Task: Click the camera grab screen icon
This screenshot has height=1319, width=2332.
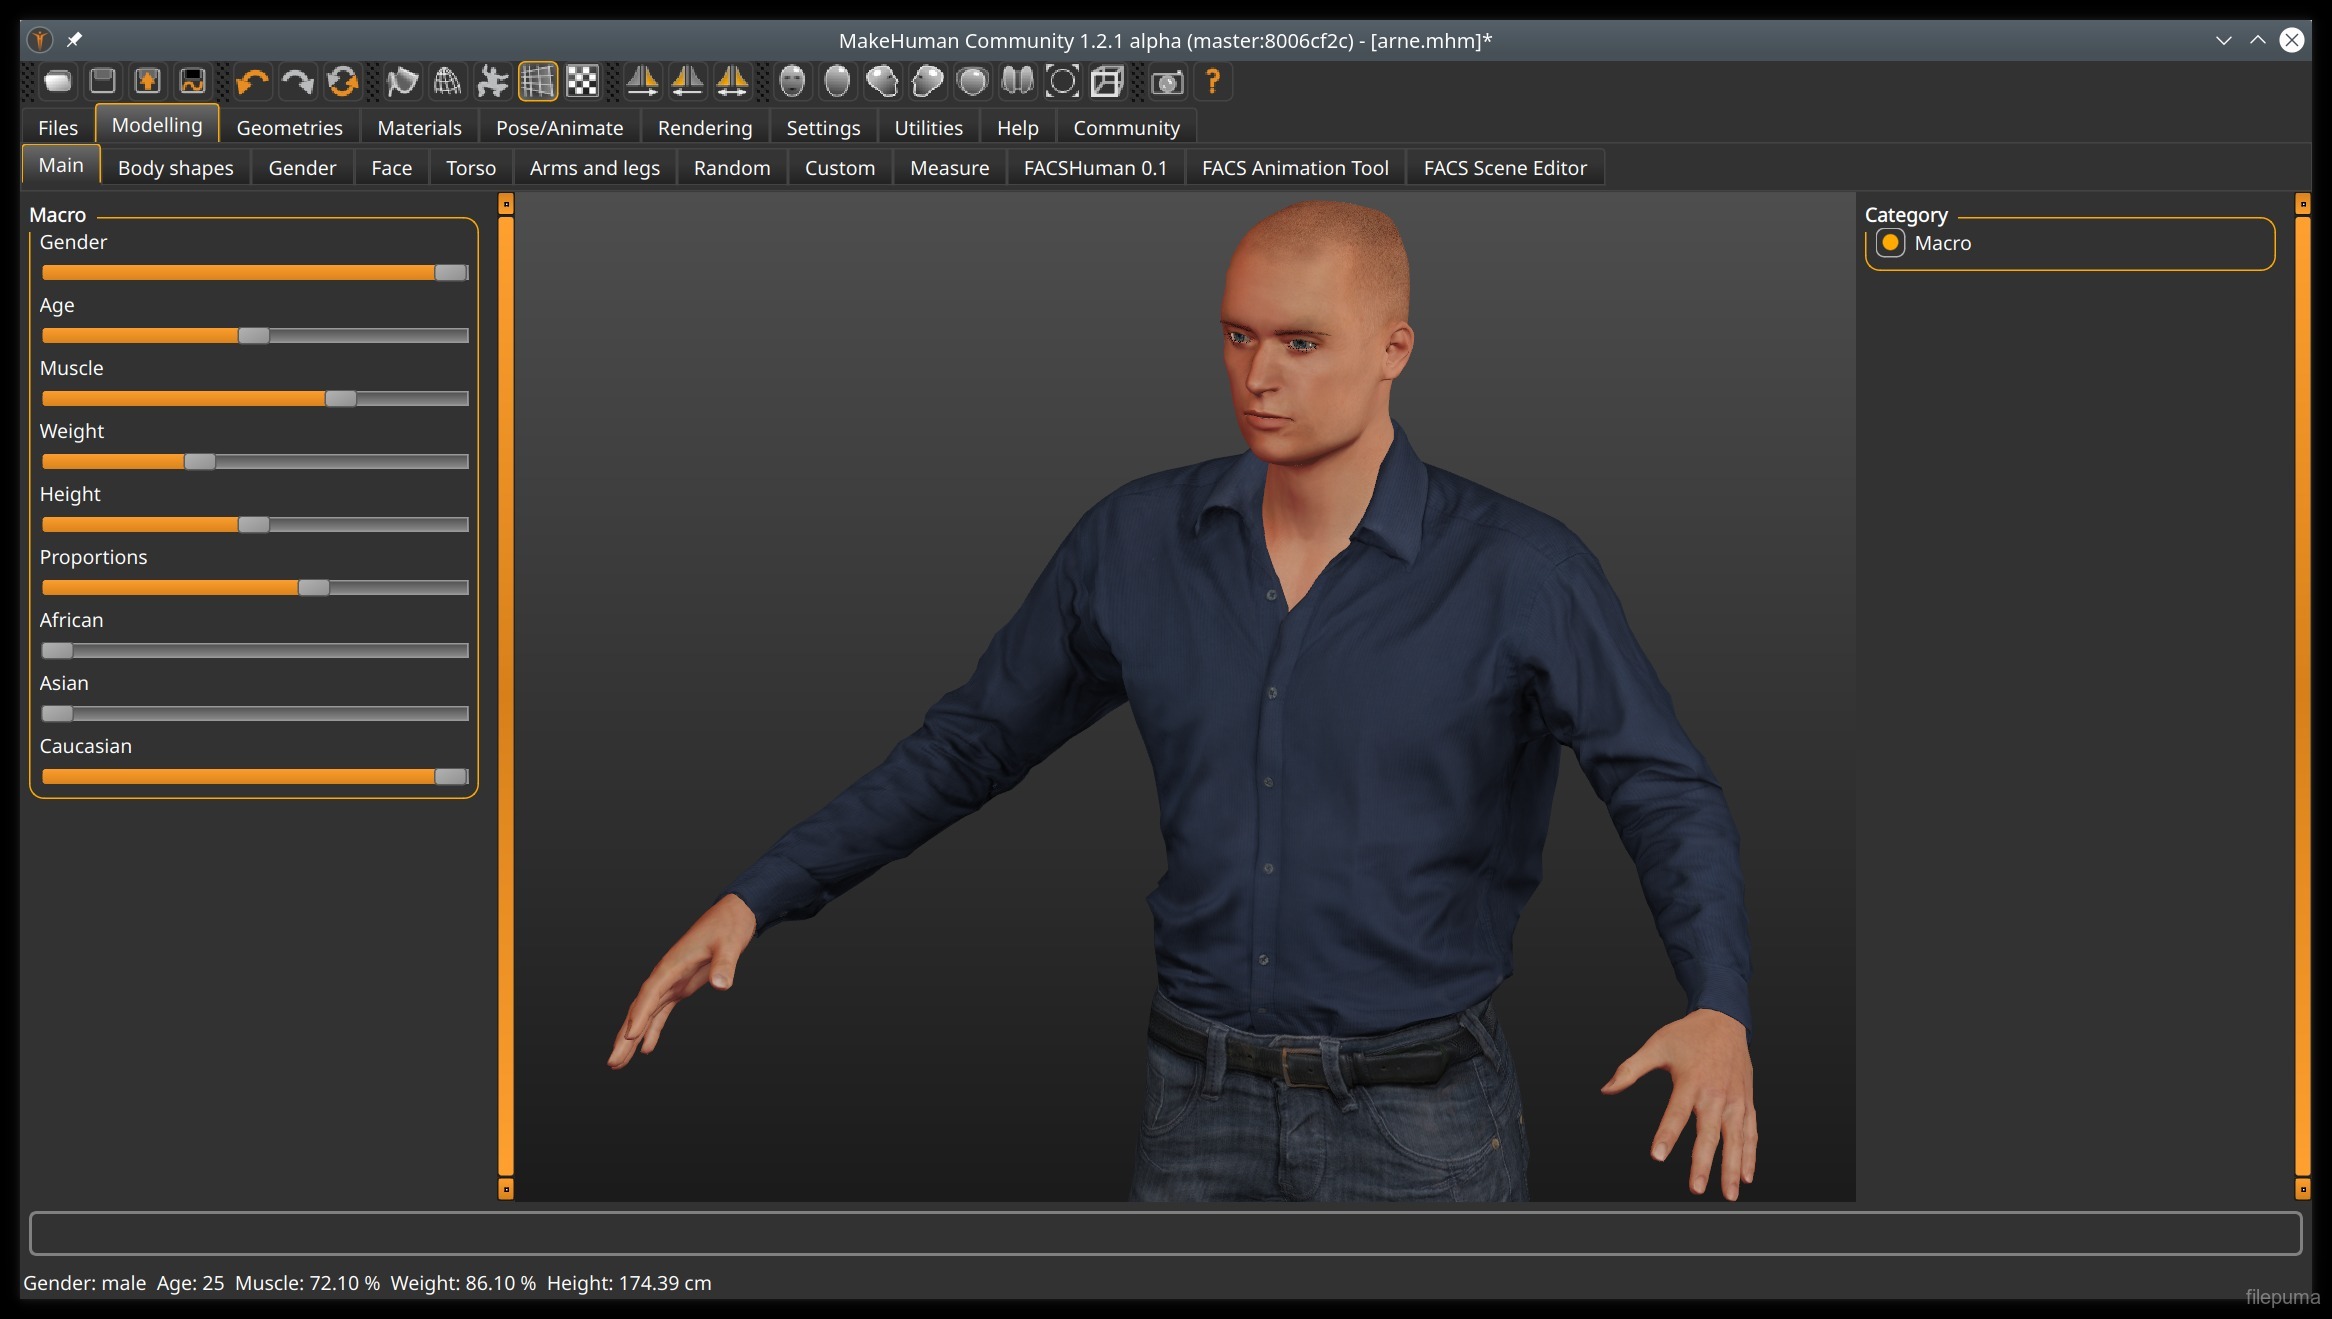Action: [x=1167, y=82]
